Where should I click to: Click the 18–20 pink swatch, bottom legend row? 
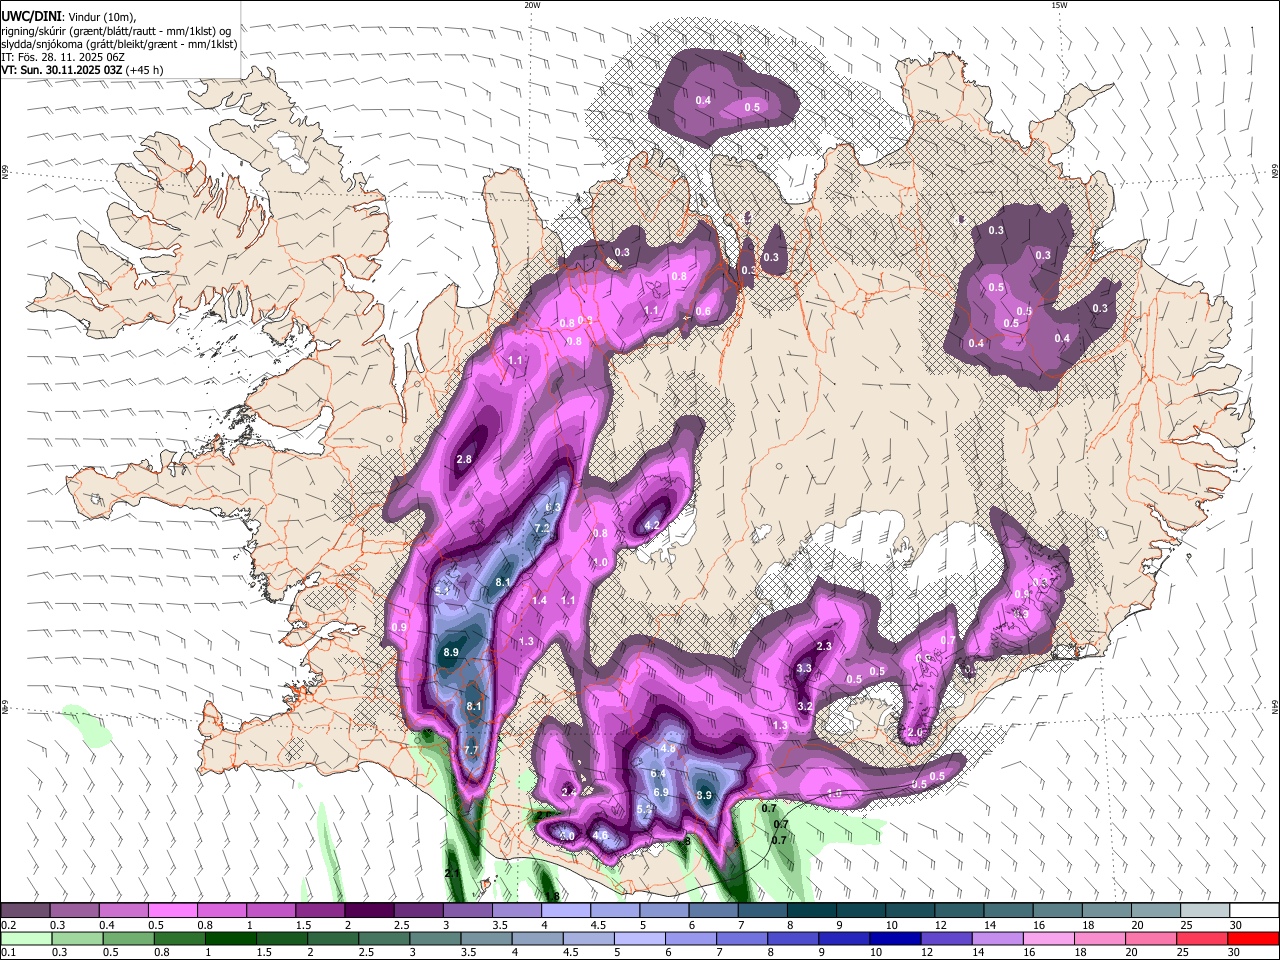(x=1098, y=939)
